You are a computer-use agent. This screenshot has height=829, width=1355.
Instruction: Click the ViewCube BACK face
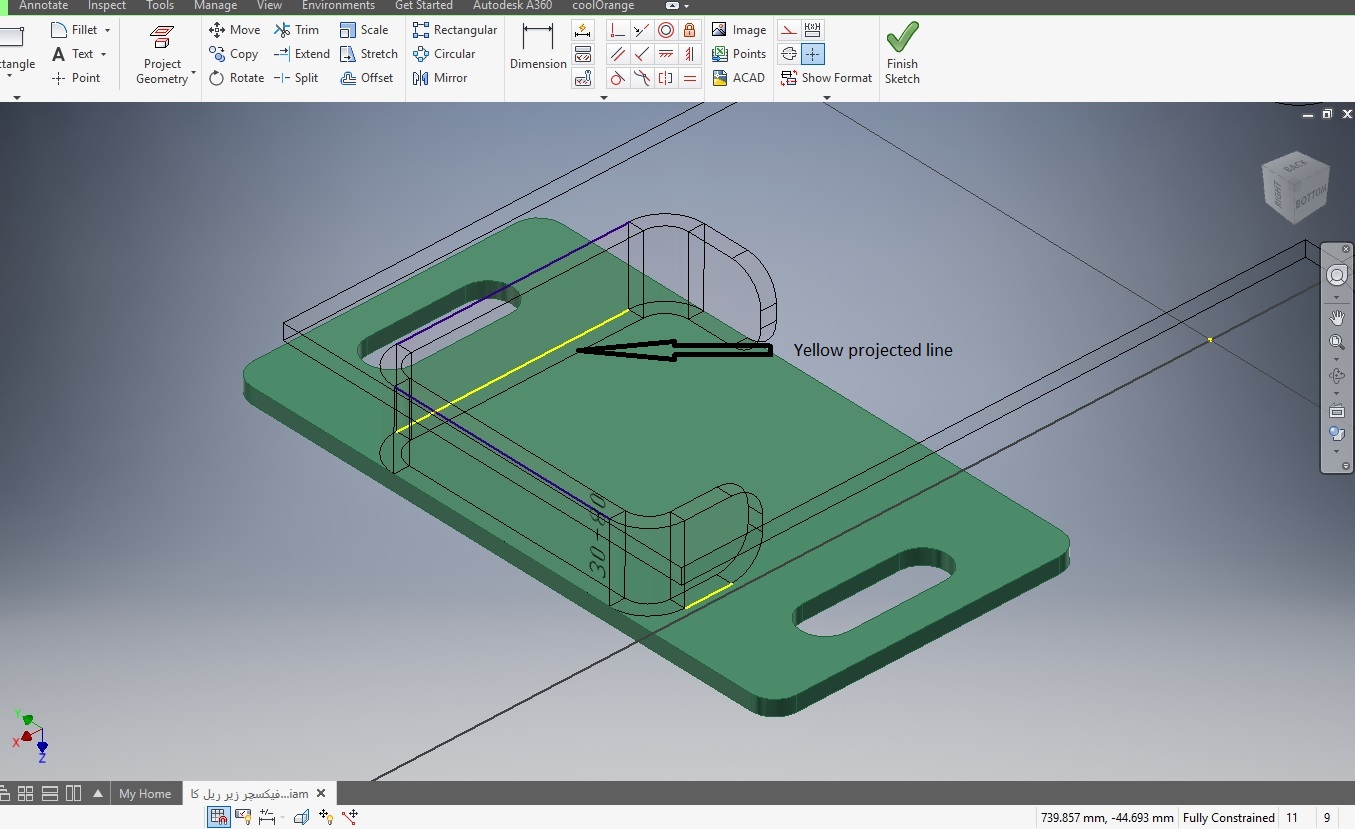click(1296, 166)
